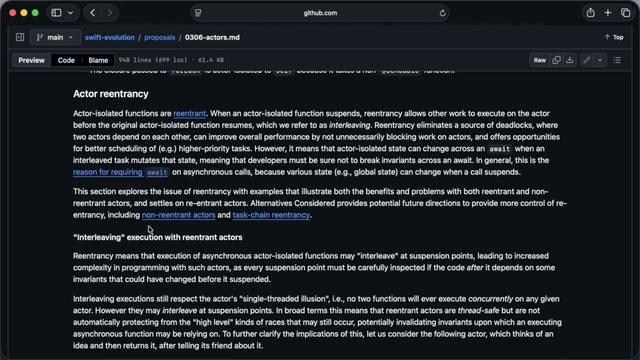Edit this file with pencil icon
The height and width of the screenshot is (360, 640).
tap(587, 60)
